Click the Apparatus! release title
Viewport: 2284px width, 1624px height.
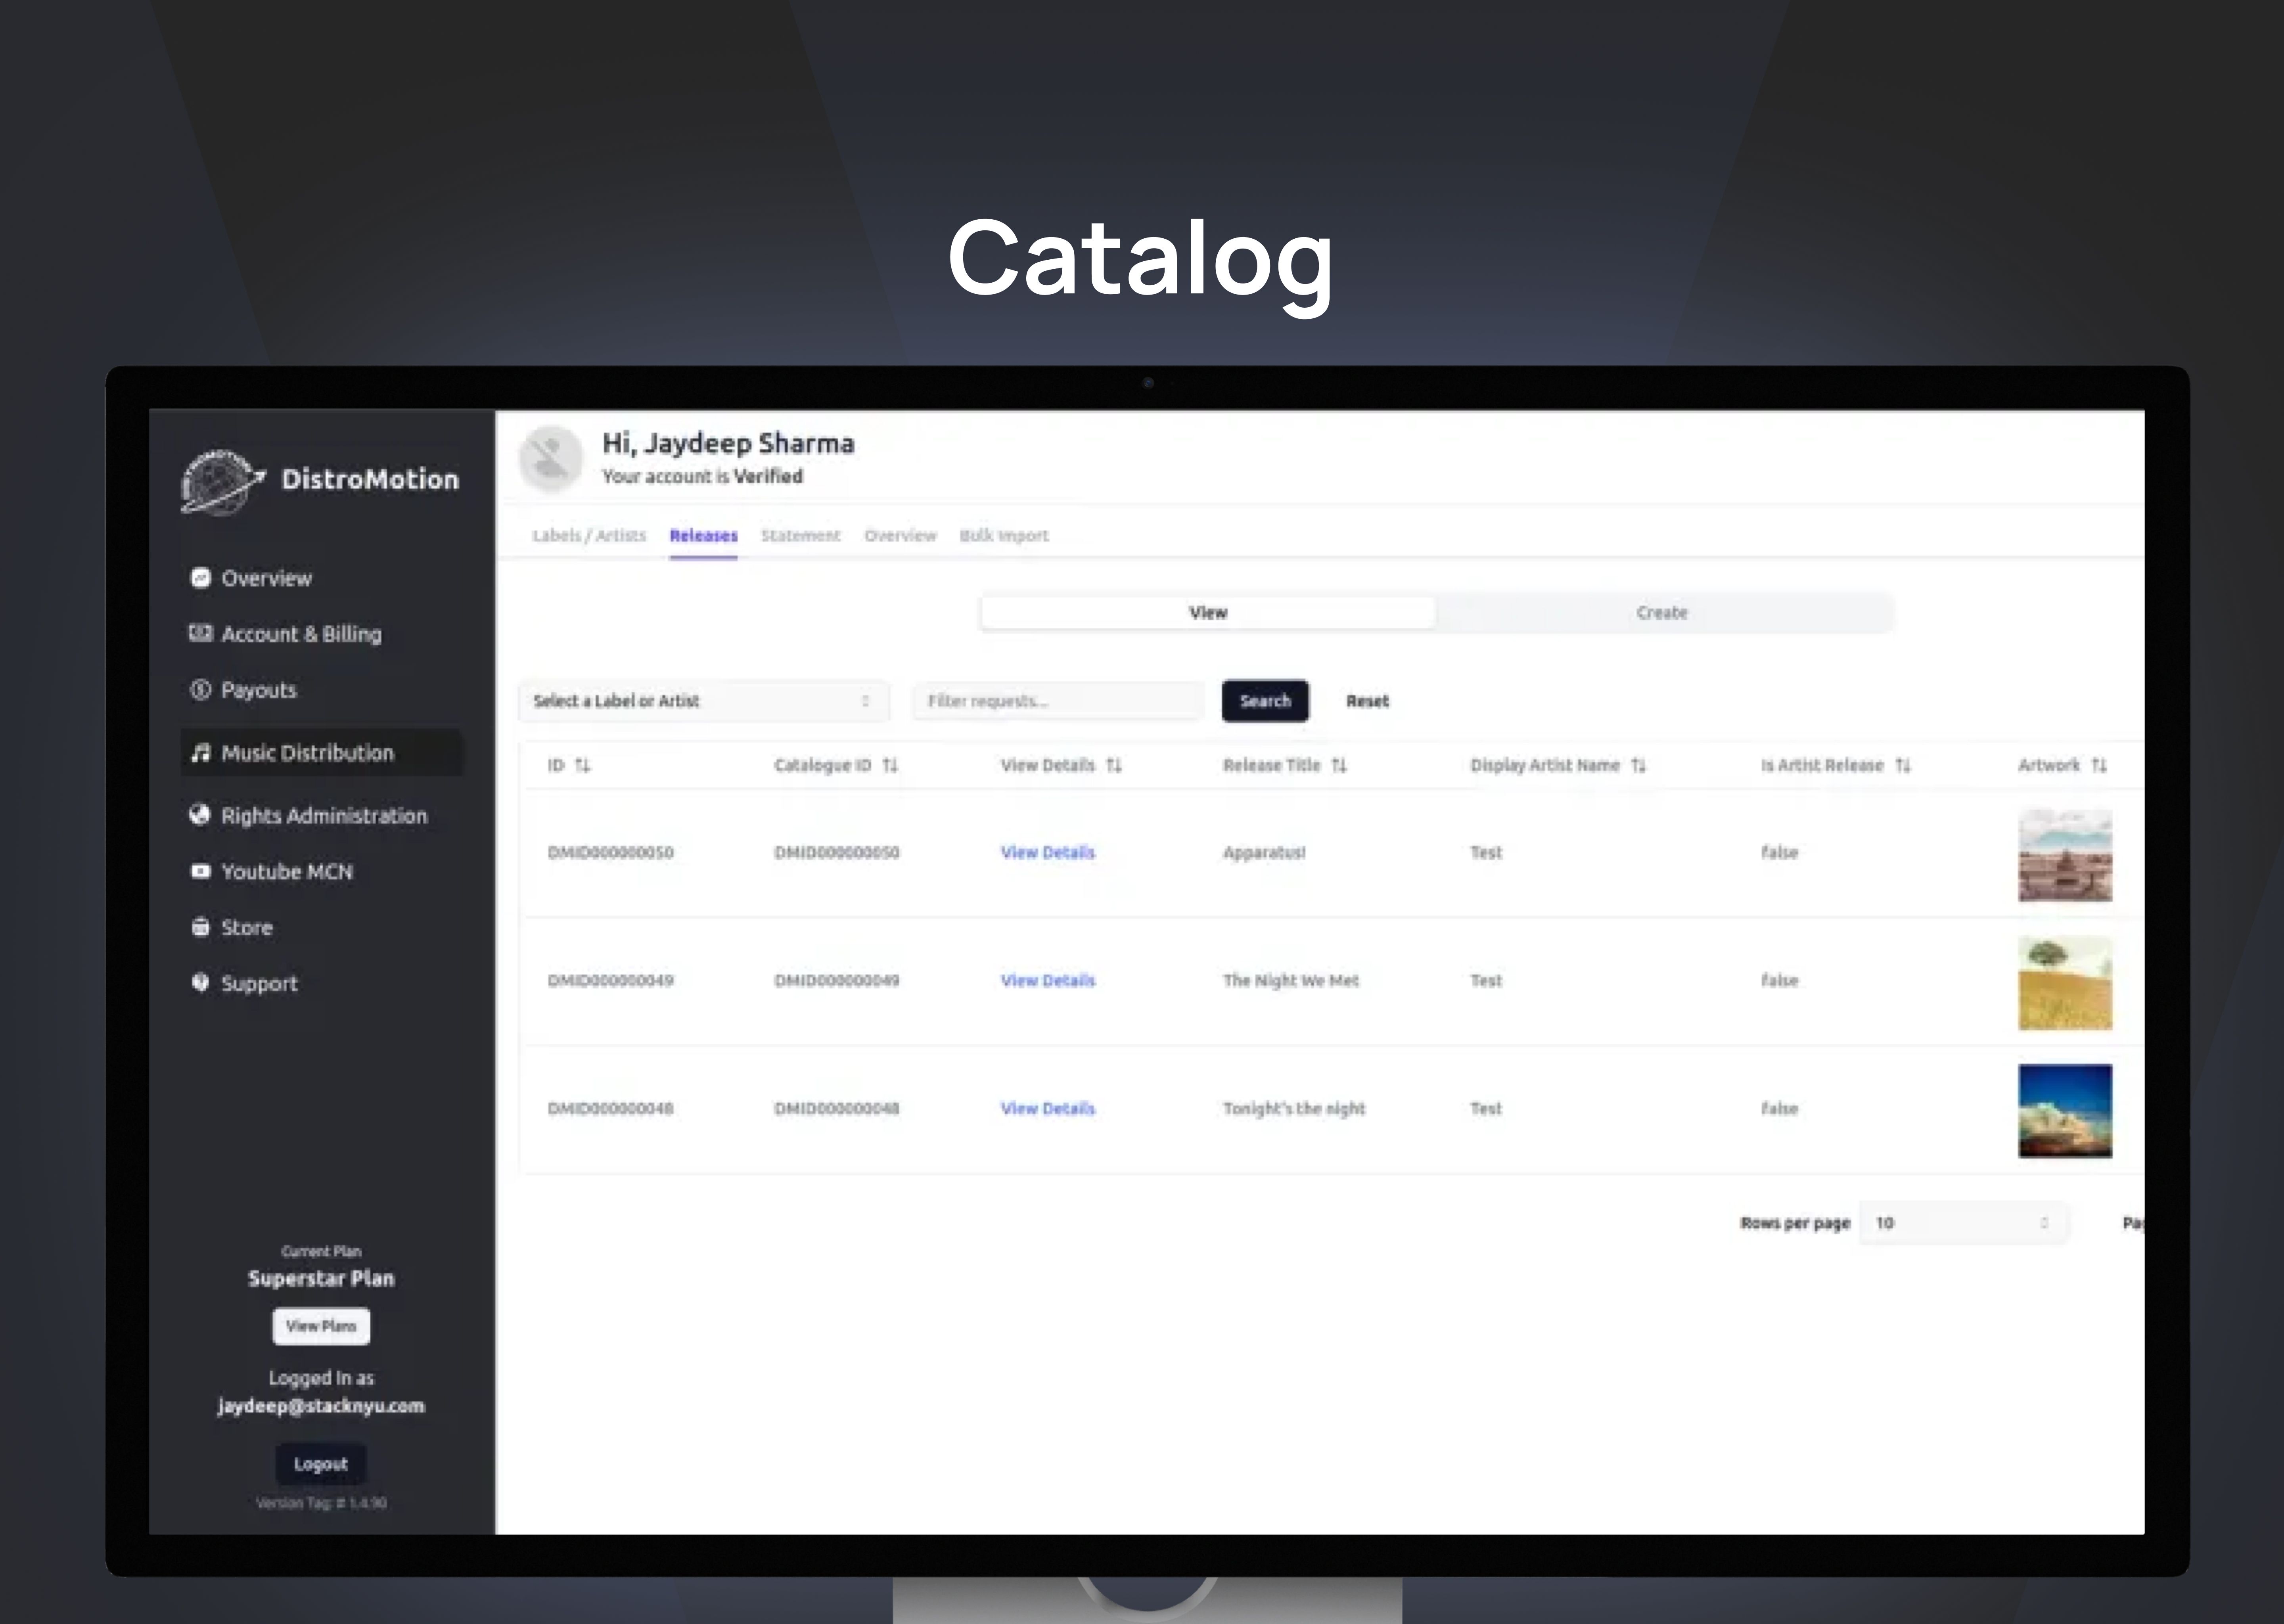coord(1264,852)
